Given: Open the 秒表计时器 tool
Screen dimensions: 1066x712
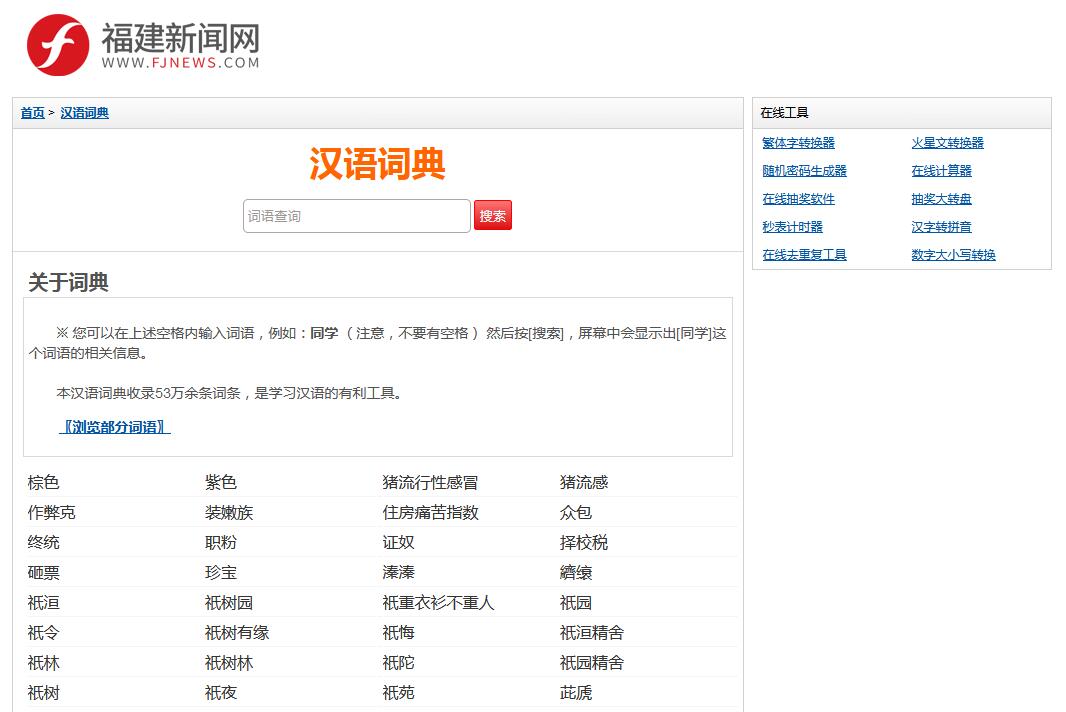Looking at the screenshot, I should pyautogui.click(x=795, y=226).
